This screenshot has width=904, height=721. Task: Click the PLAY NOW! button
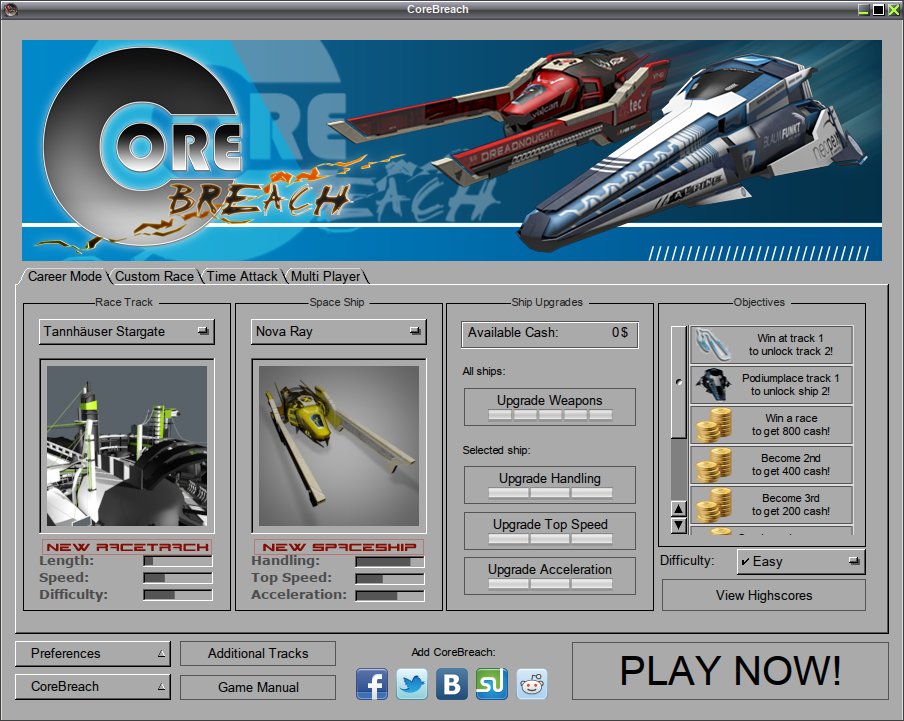tap(730, 671)
